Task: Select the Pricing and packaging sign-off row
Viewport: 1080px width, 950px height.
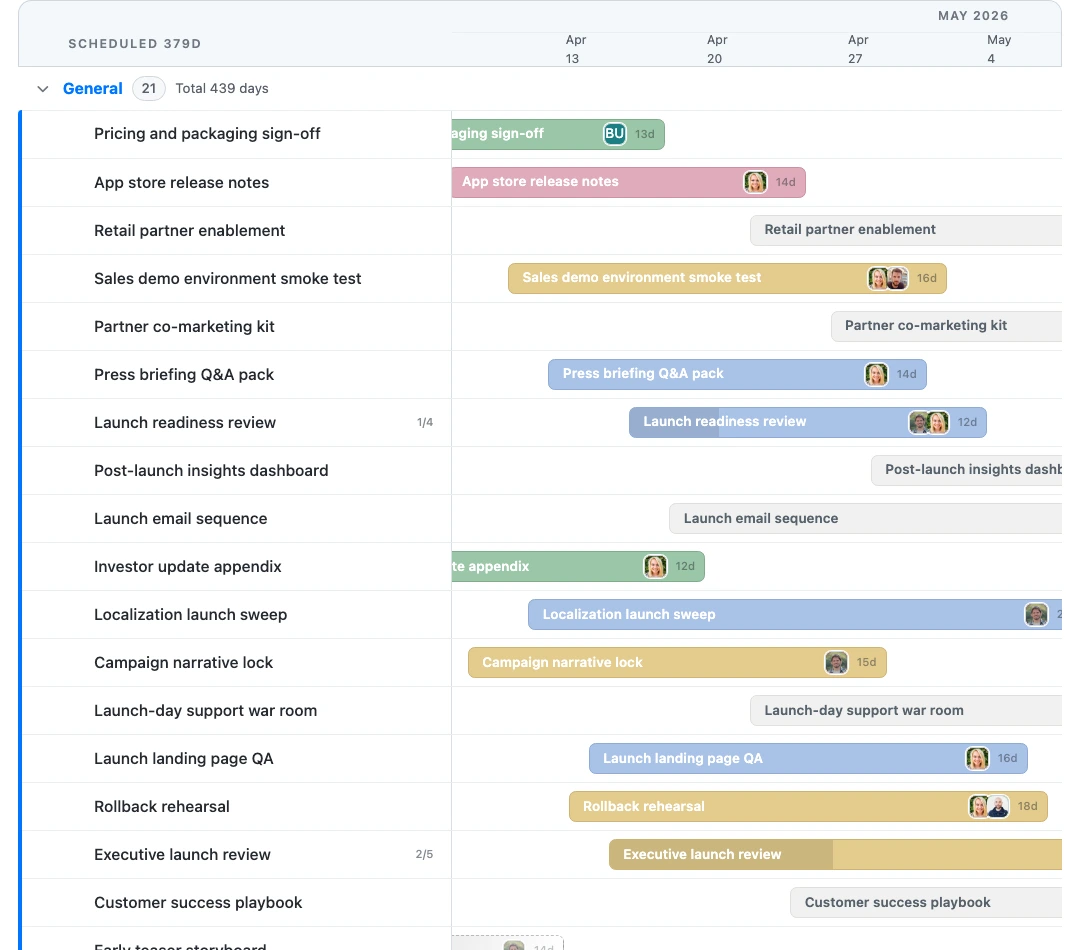Action: tap(237, 134)
